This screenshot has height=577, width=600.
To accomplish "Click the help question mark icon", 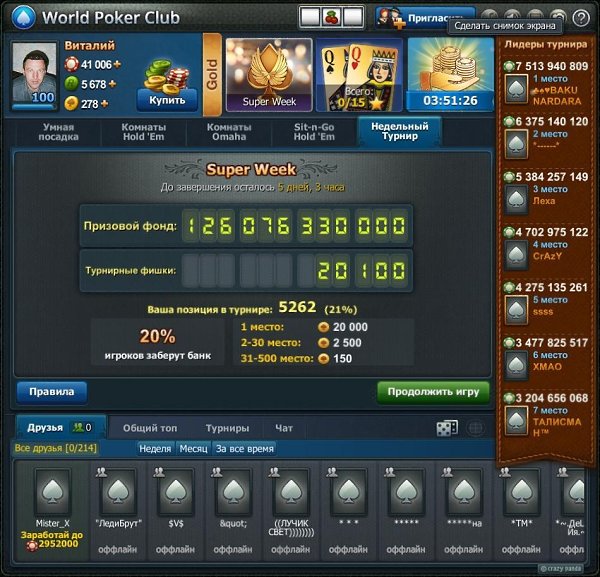I will tap(580, 17).
